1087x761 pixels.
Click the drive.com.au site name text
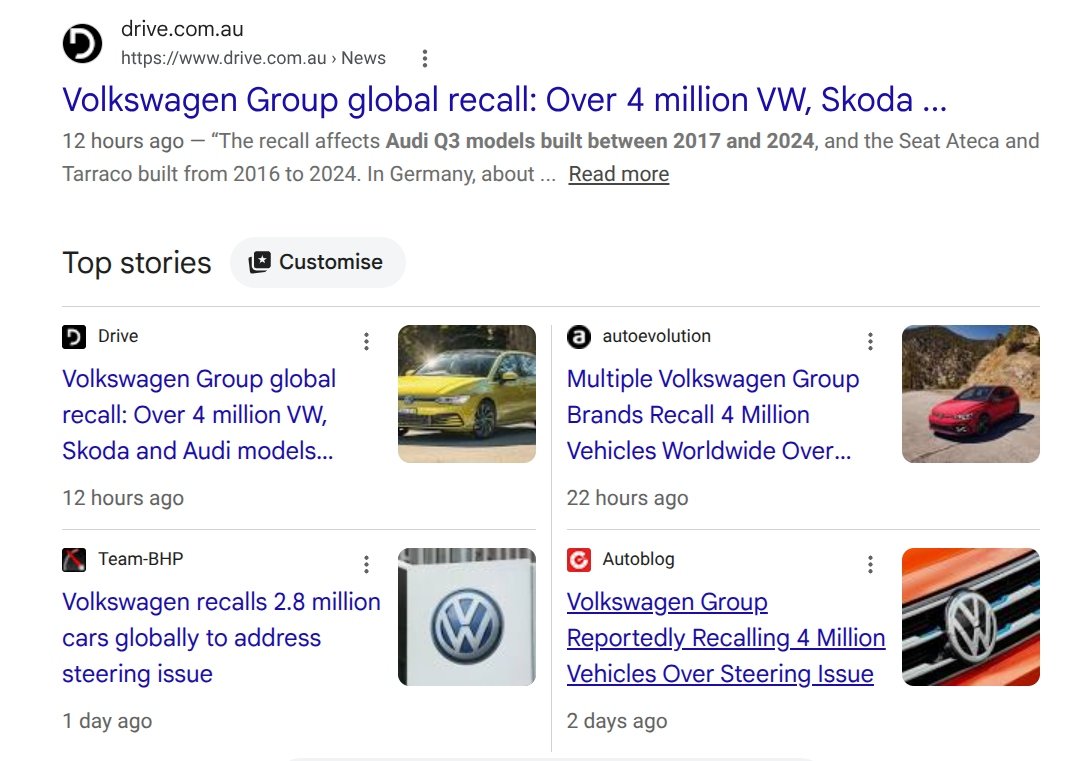click(182, 29)
